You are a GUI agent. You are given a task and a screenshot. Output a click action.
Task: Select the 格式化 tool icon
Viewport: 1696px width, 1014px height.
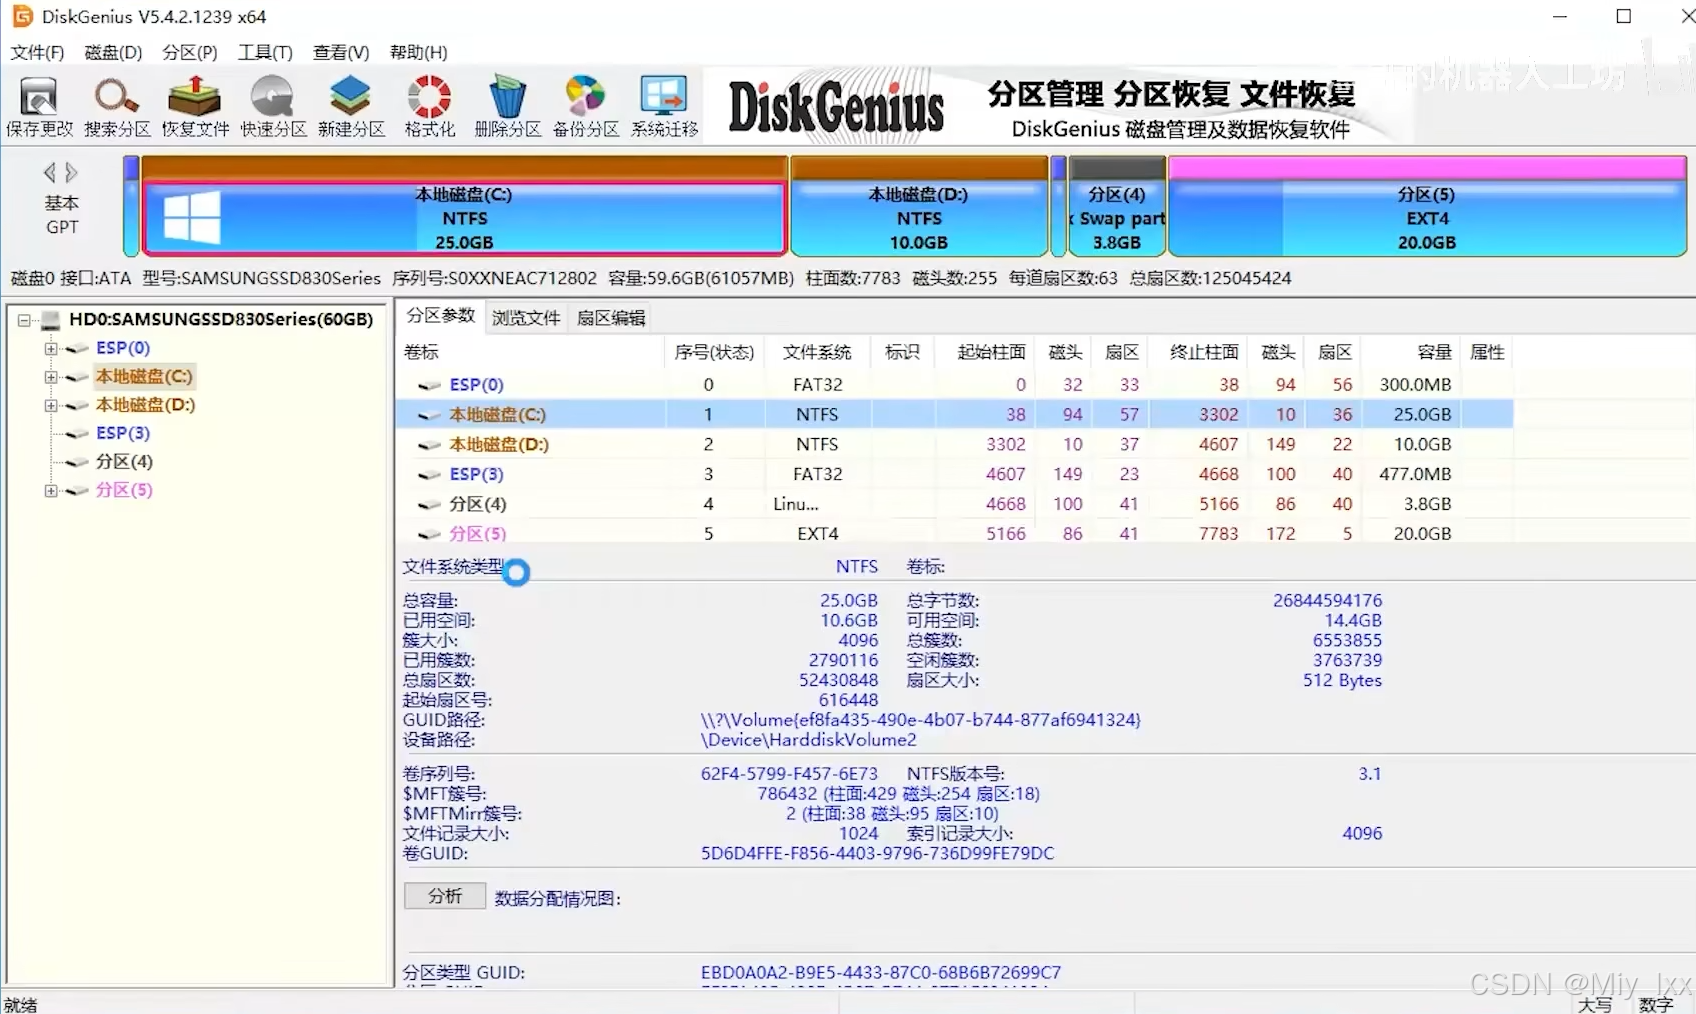(x=429, y=106)
